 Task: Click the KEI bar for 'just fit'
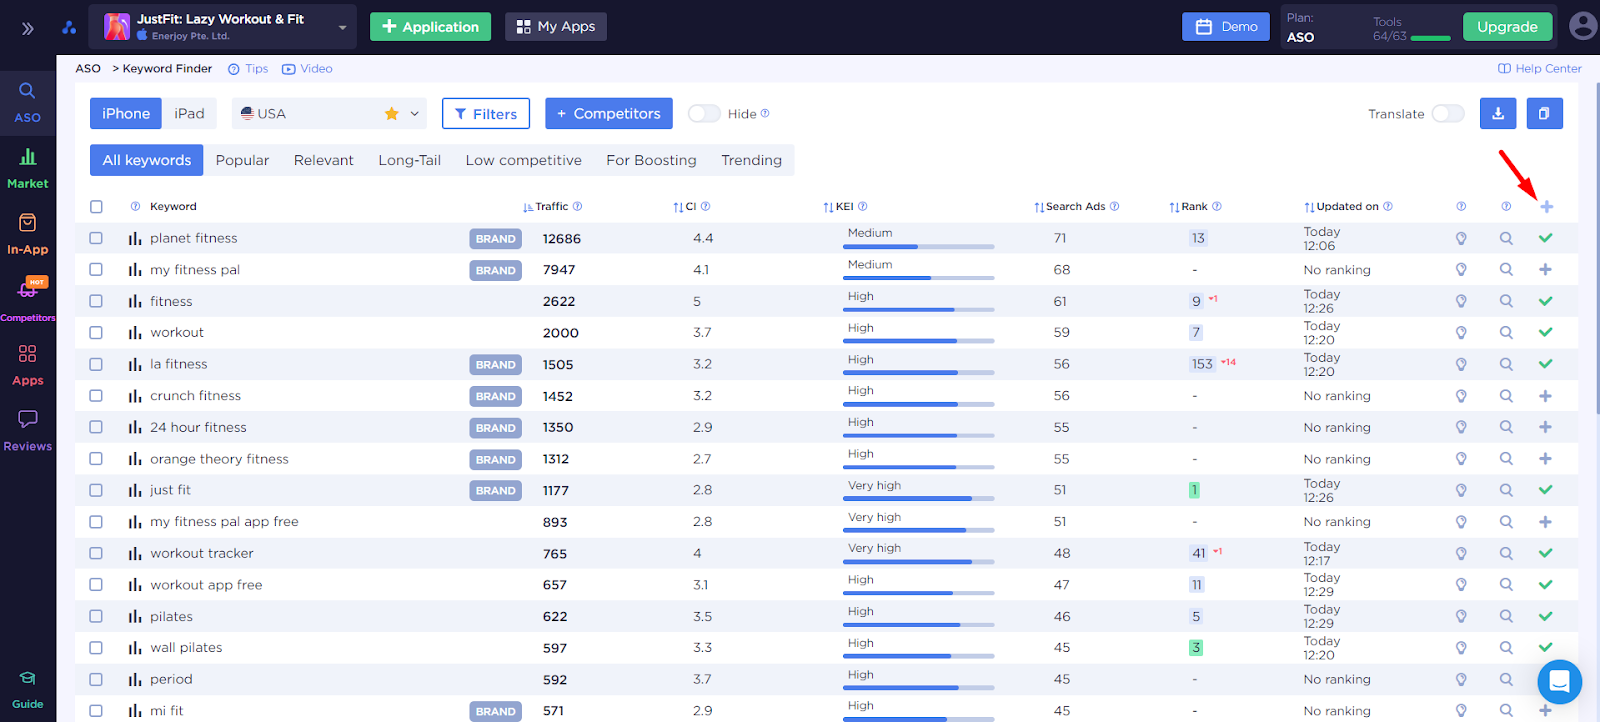[918, 498]
